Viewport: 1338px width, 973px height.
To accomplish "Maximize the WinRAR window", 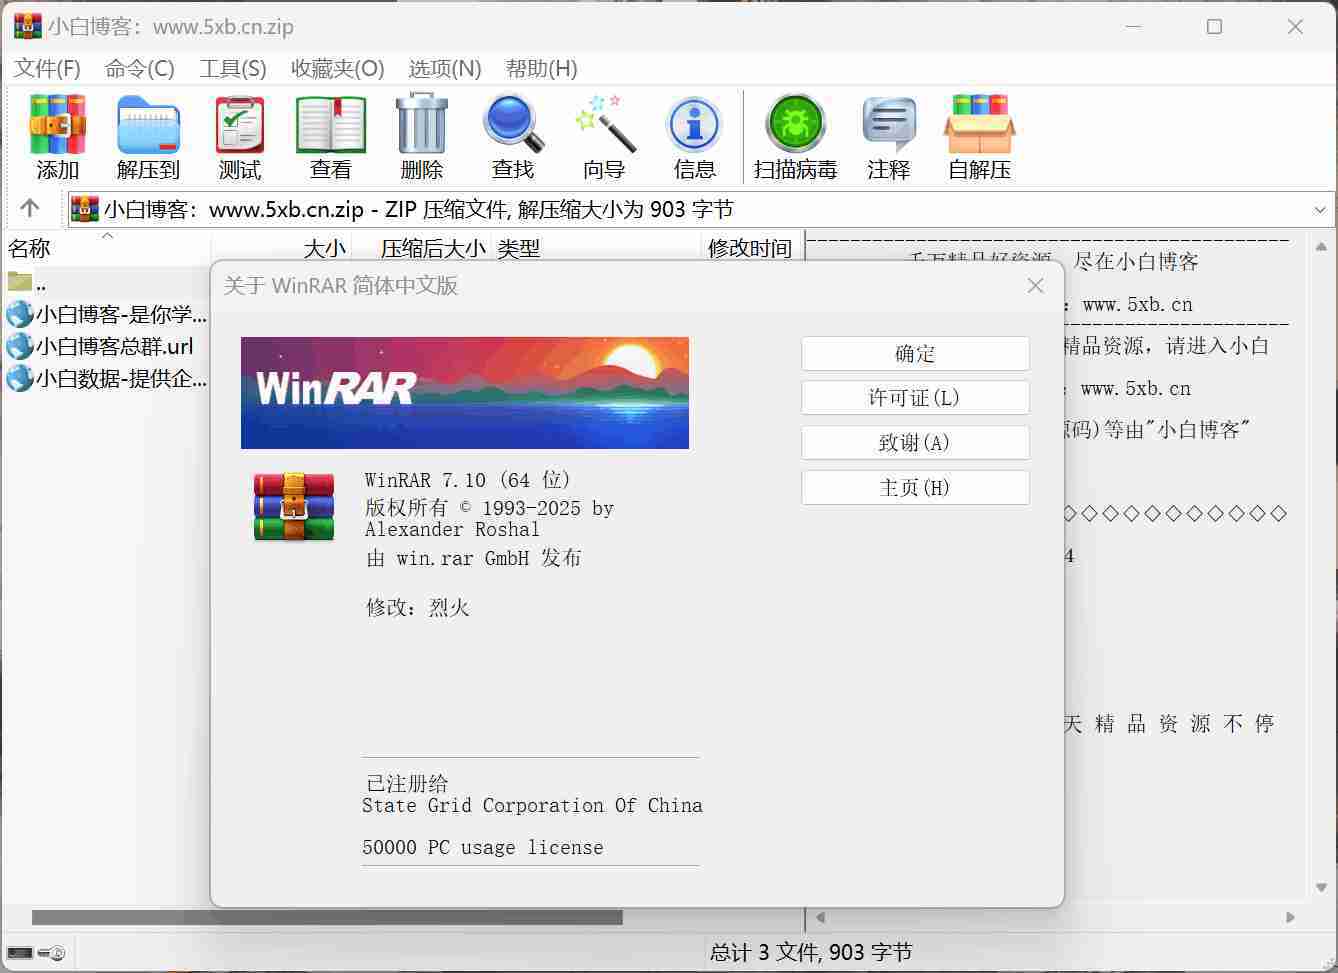I will (x=1214, y=27).
